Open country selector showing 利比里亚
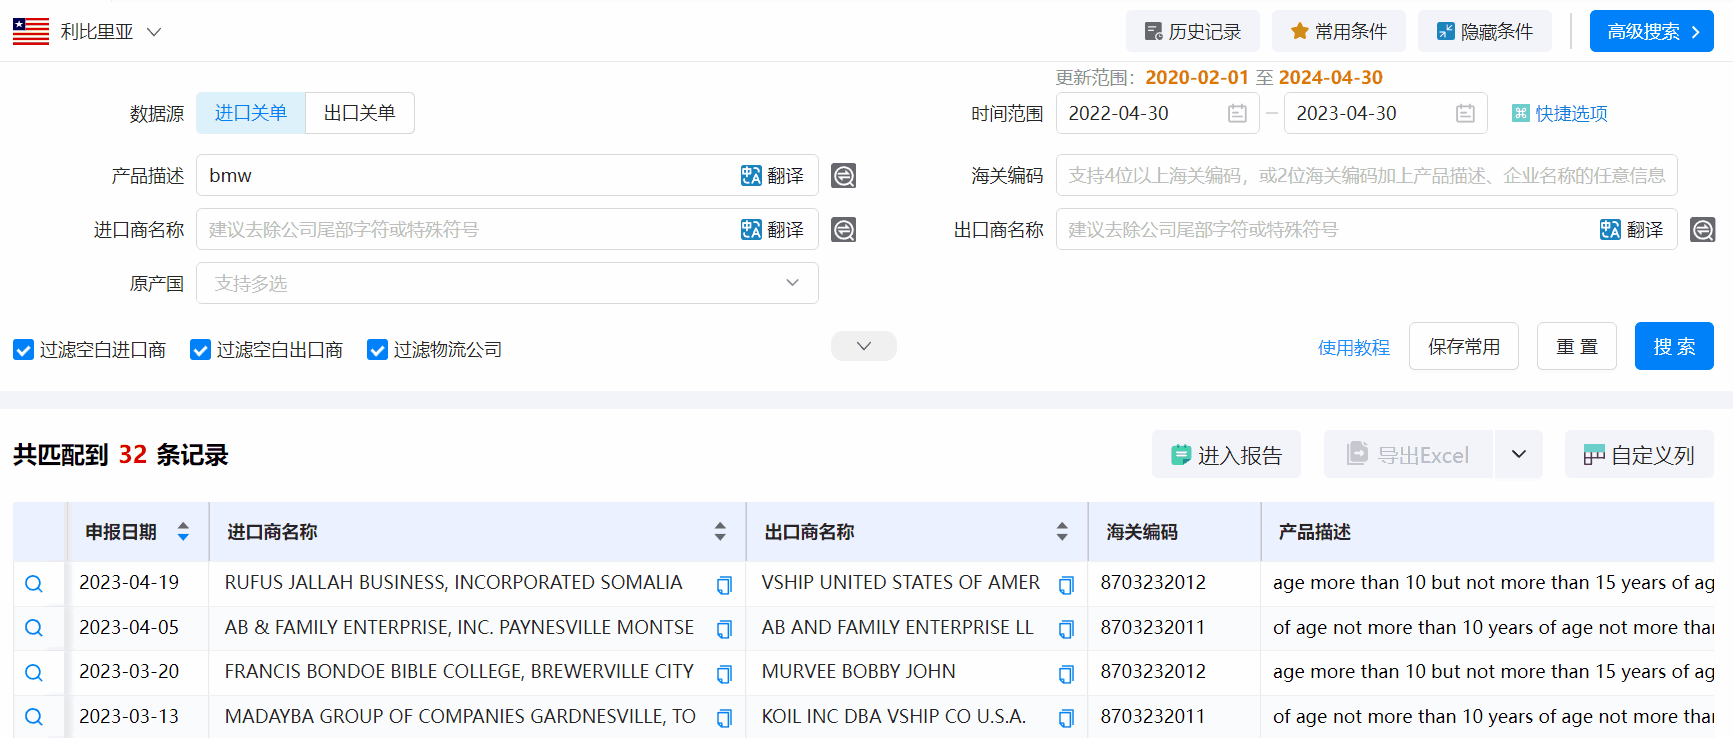 click(x=88, y=32)
